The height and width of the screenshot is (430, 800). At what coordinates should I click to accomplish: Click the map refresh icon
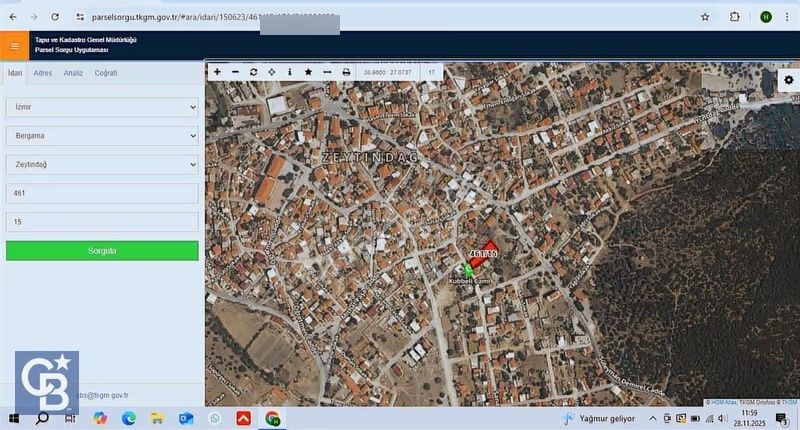[x=254, y=72]
